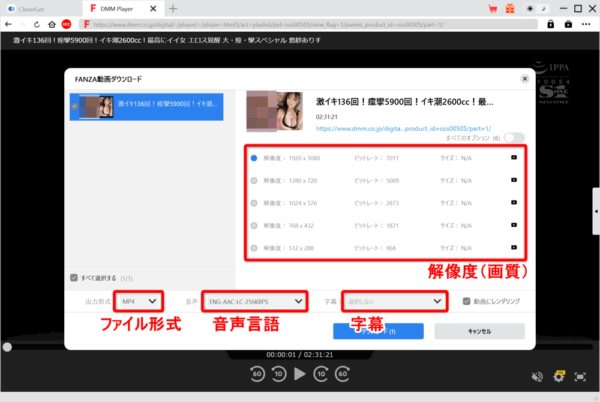Skip forward 60 seconds button
This screenshot has width=600, height=402.
point(342,374)
